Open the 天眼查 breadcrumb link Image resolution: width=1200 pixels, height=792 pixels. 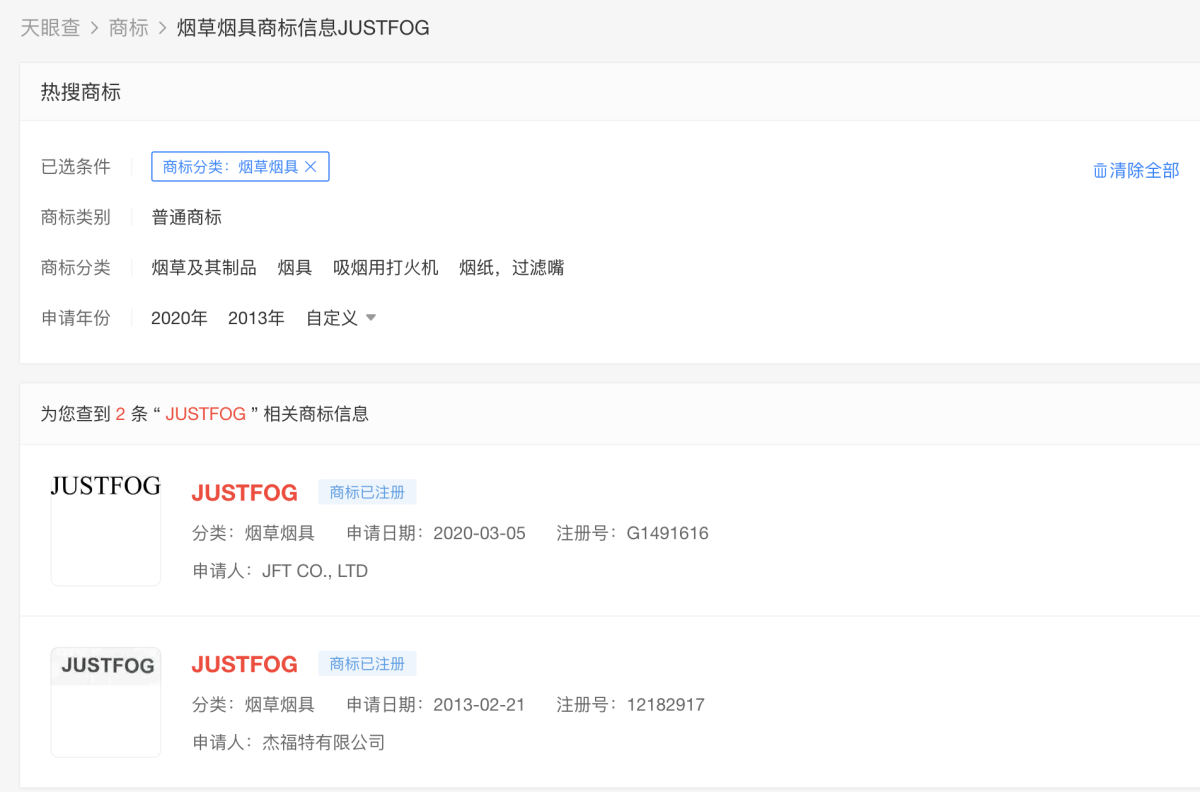pos(50,28)
